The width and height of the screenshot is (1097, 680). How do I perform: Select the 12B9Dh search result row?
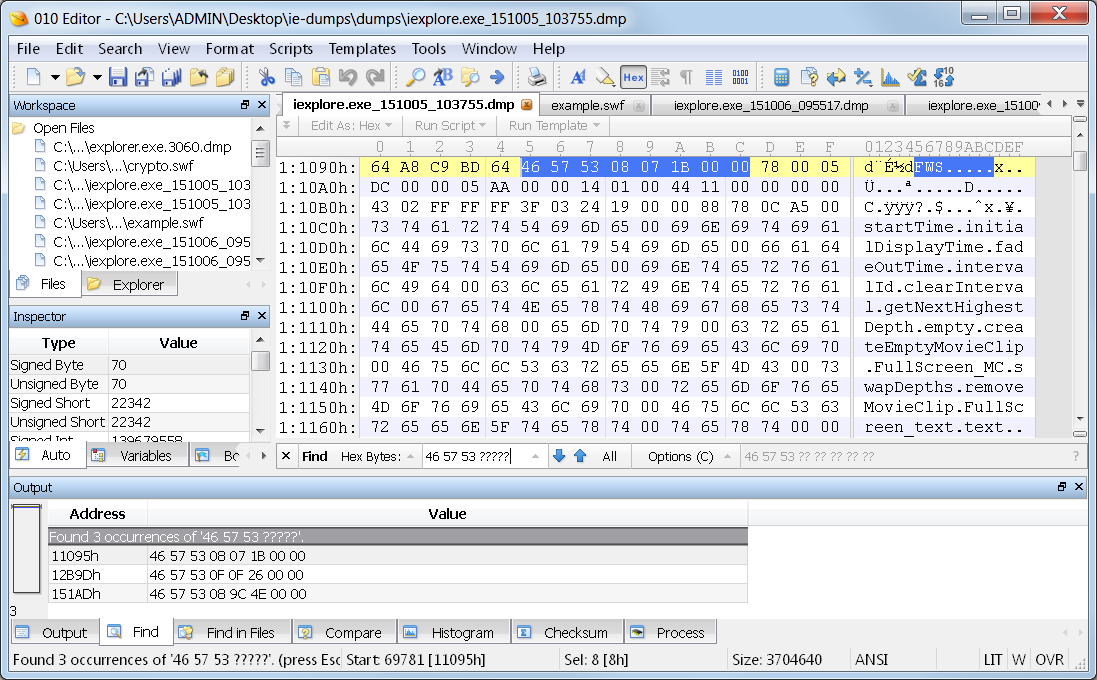(397, 575)
